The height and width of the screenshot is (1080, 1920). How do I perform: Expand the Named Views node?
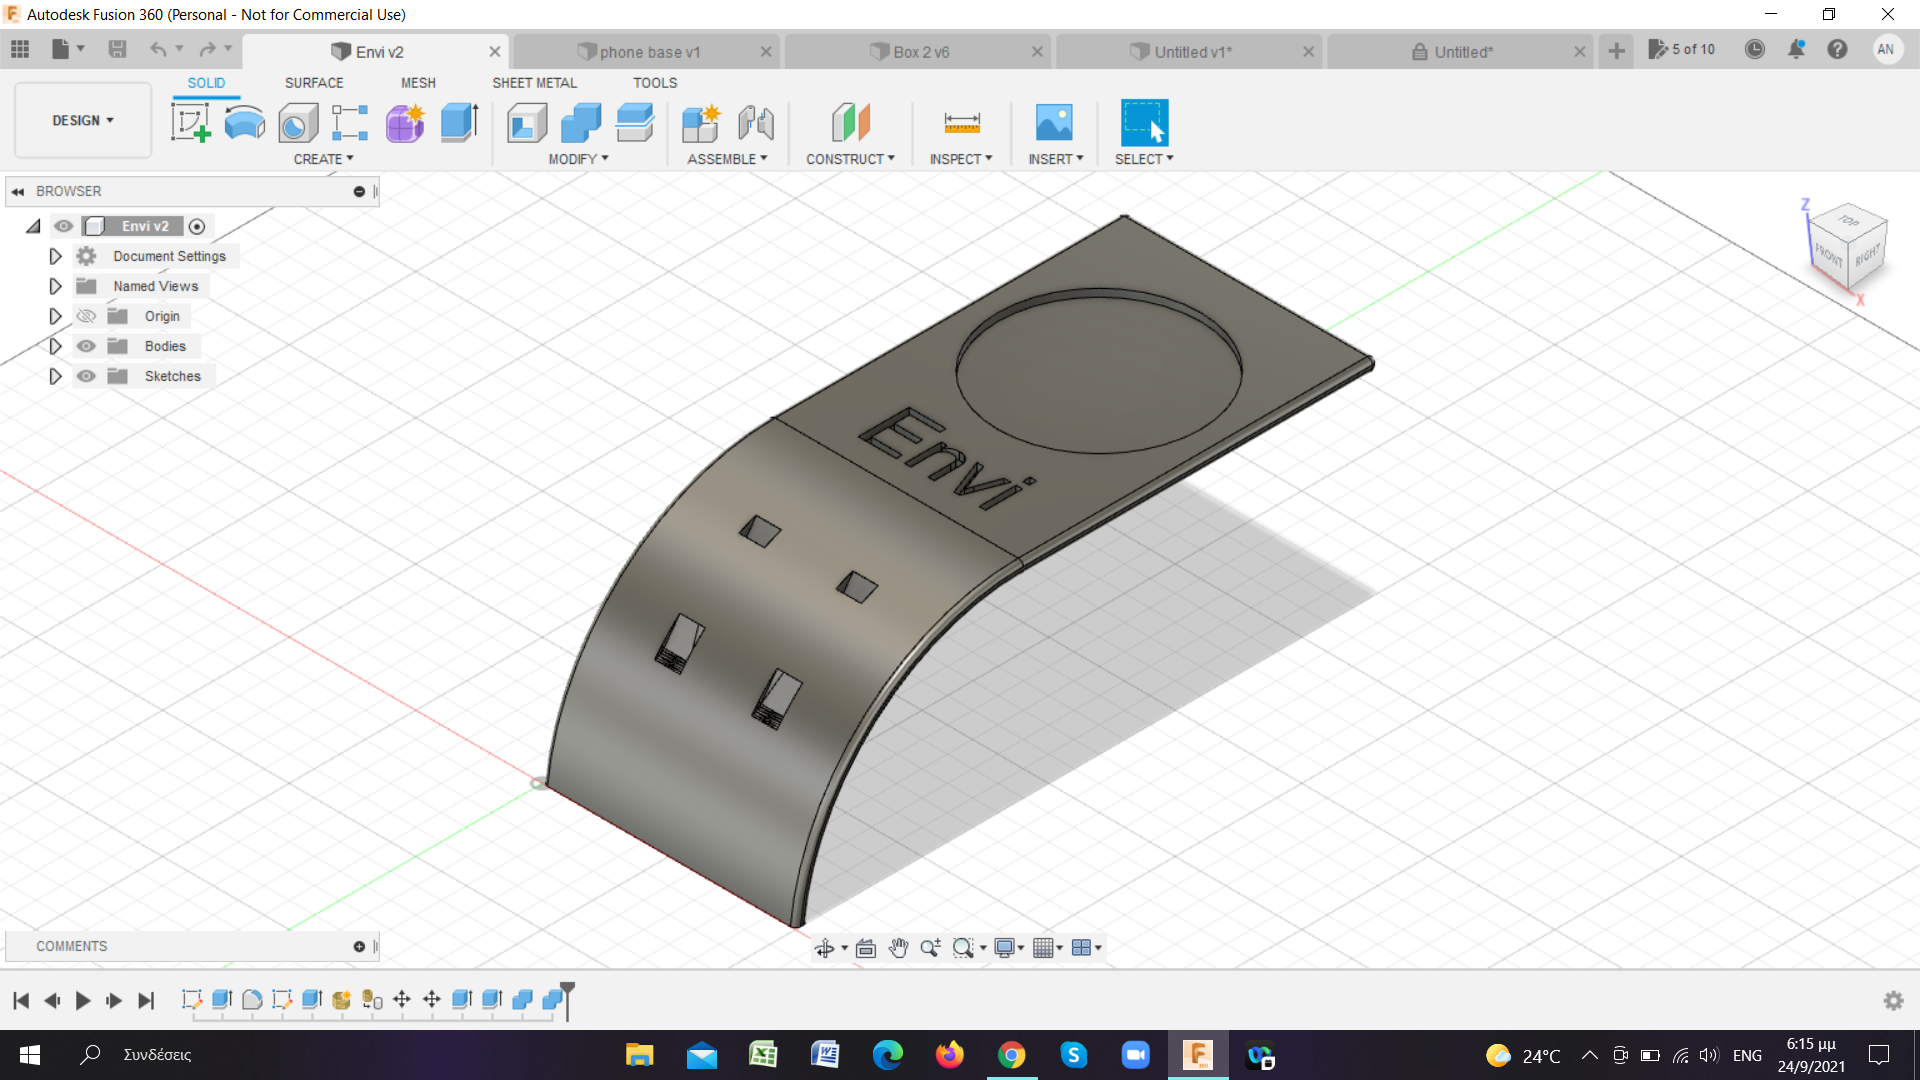(x=55, y=286)
